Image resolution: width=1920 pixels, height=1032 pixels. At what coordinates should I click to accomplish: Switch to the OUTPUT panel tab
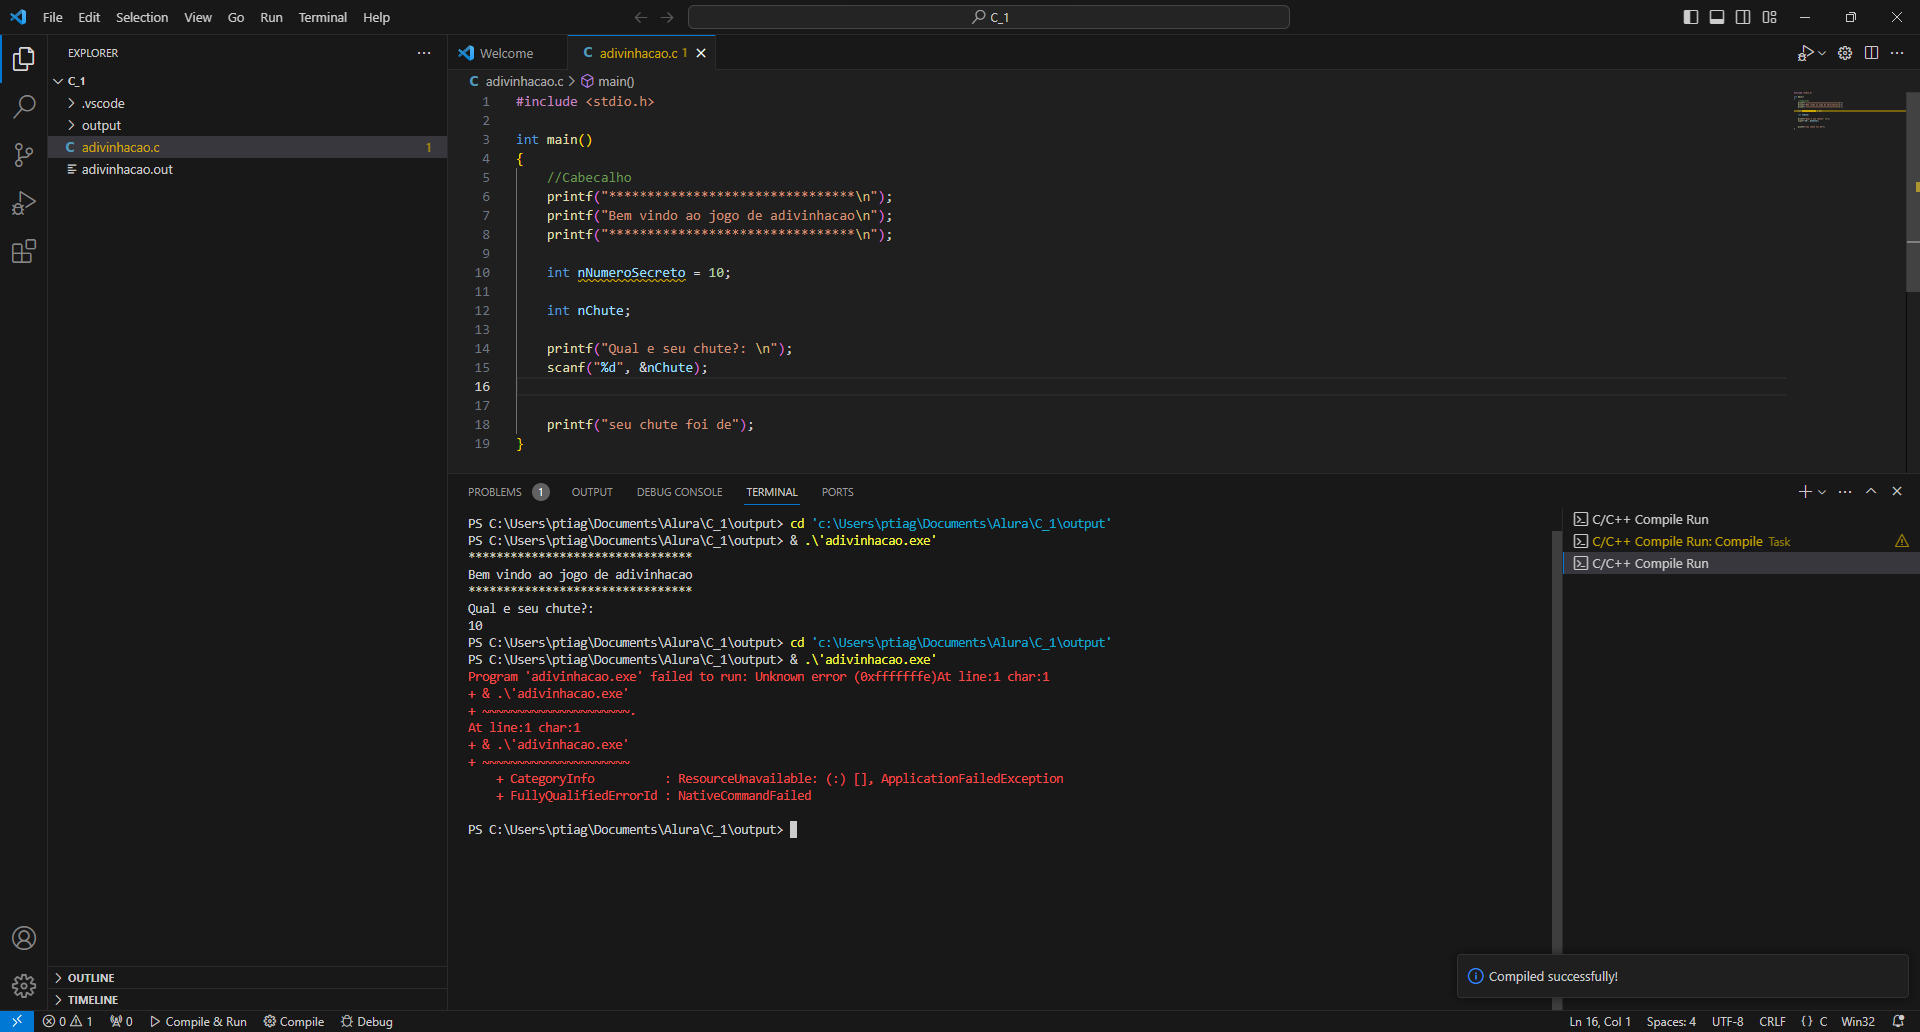click(592, 492)
